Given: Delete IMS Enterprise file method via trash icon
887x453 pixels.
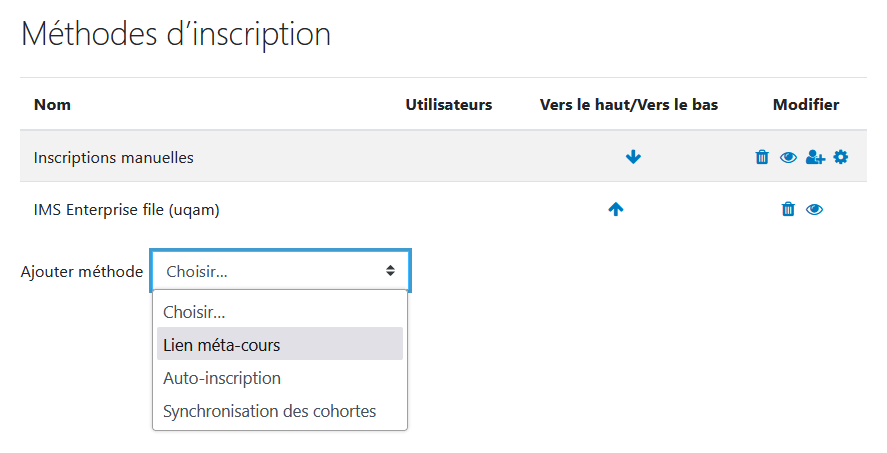Looking at the screenshot, I should (788, 209).
